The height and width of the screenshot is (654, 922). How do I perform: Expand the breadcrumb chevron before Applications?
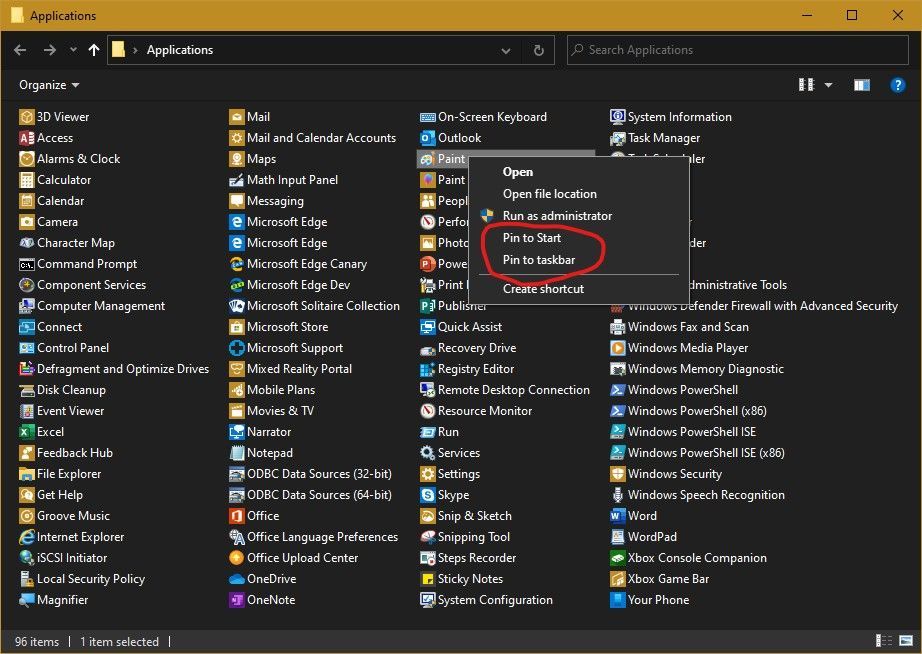[x=135, y=50]
